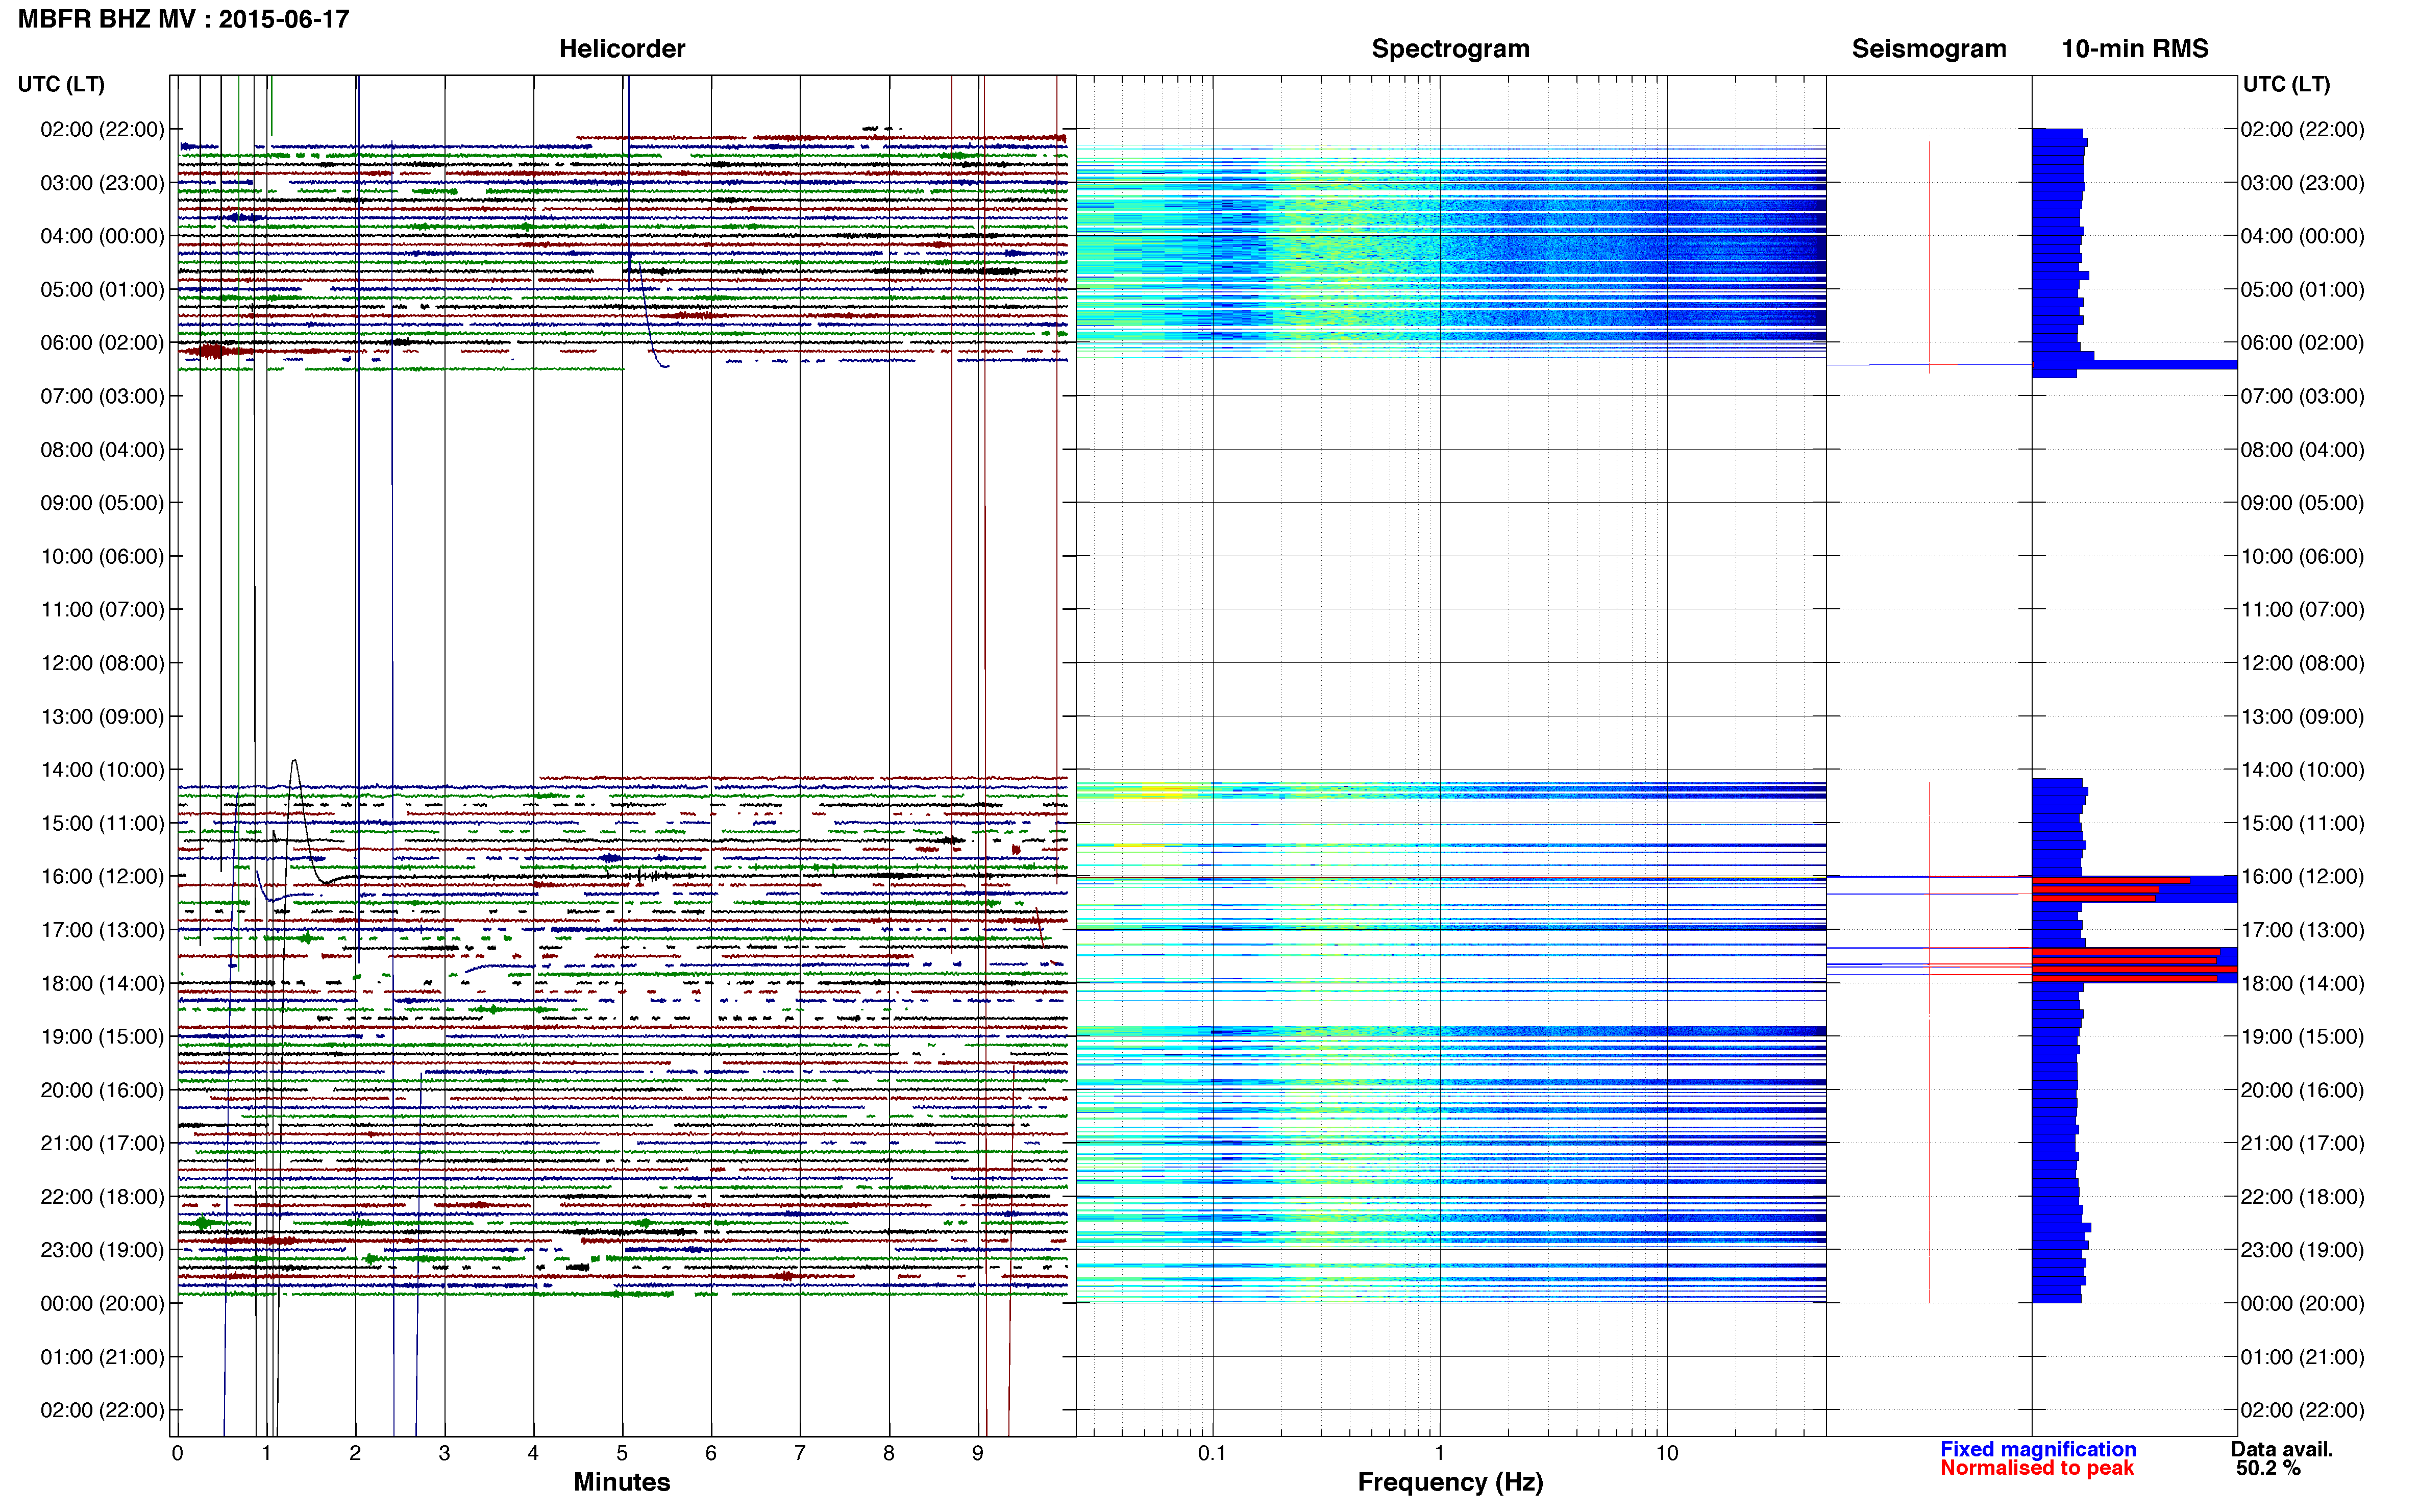Click right axis label '21:00 (17:00)'
Screen dimensions: 2419x1512
pos(2302,1143)
